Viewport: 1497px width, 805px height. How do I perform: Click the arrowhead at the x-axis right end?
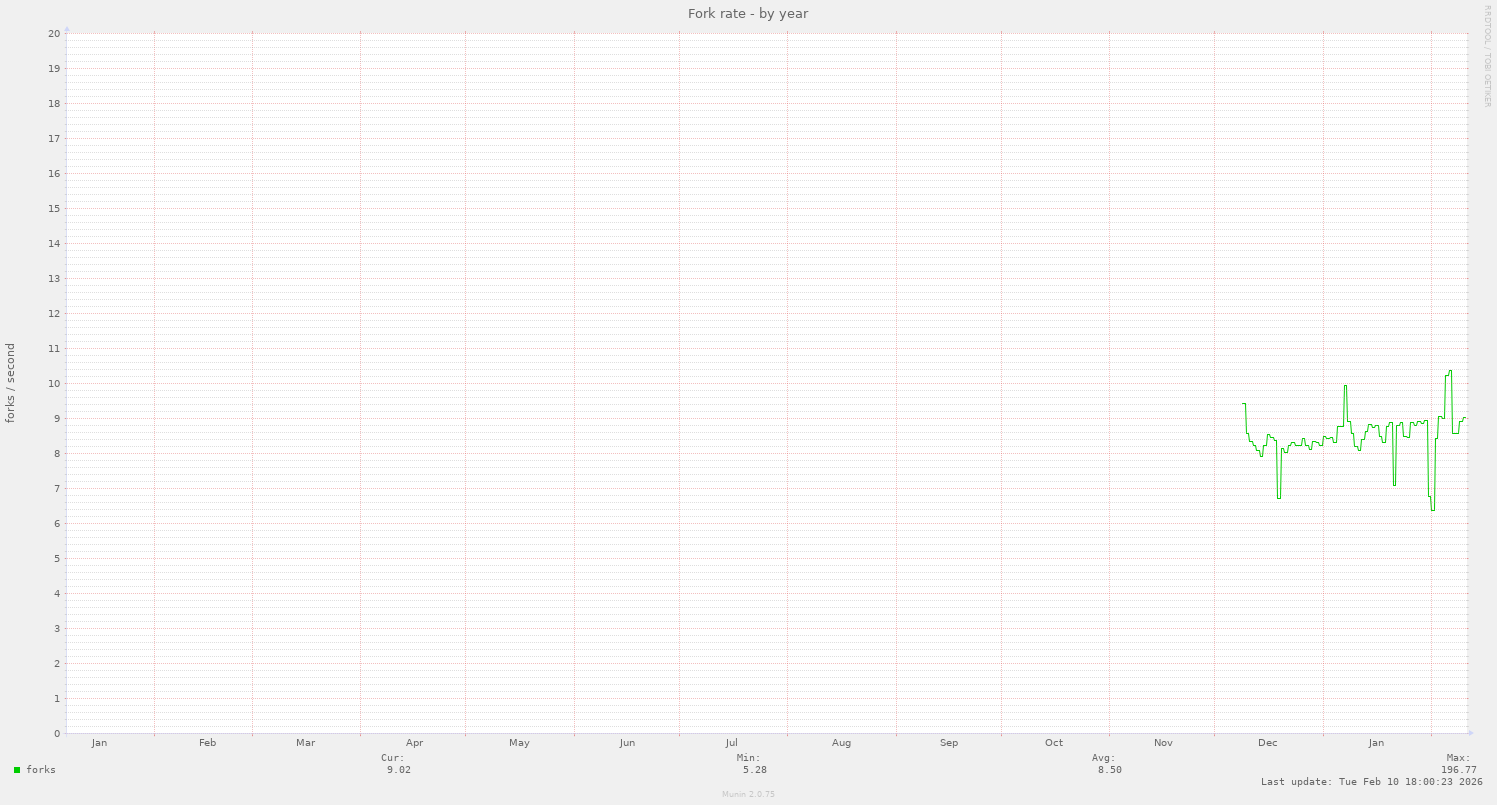1469,733
